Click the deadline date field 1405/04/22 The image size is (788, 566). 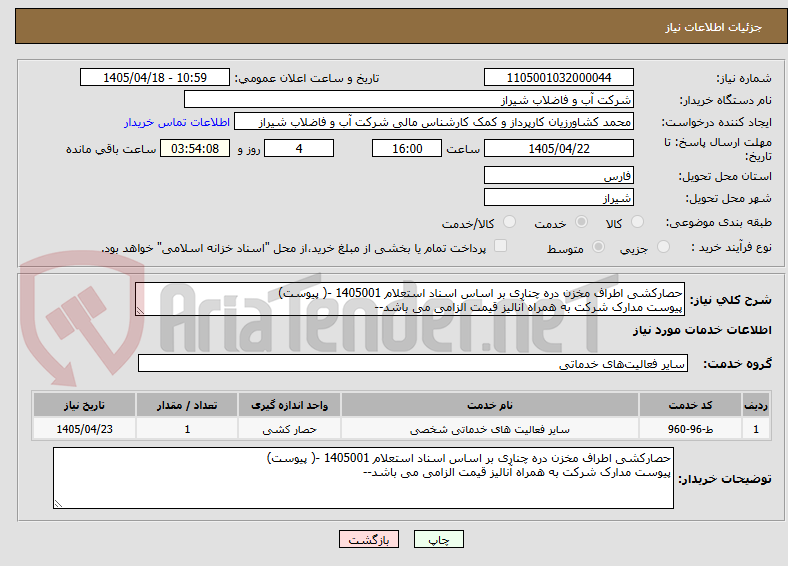558,148
